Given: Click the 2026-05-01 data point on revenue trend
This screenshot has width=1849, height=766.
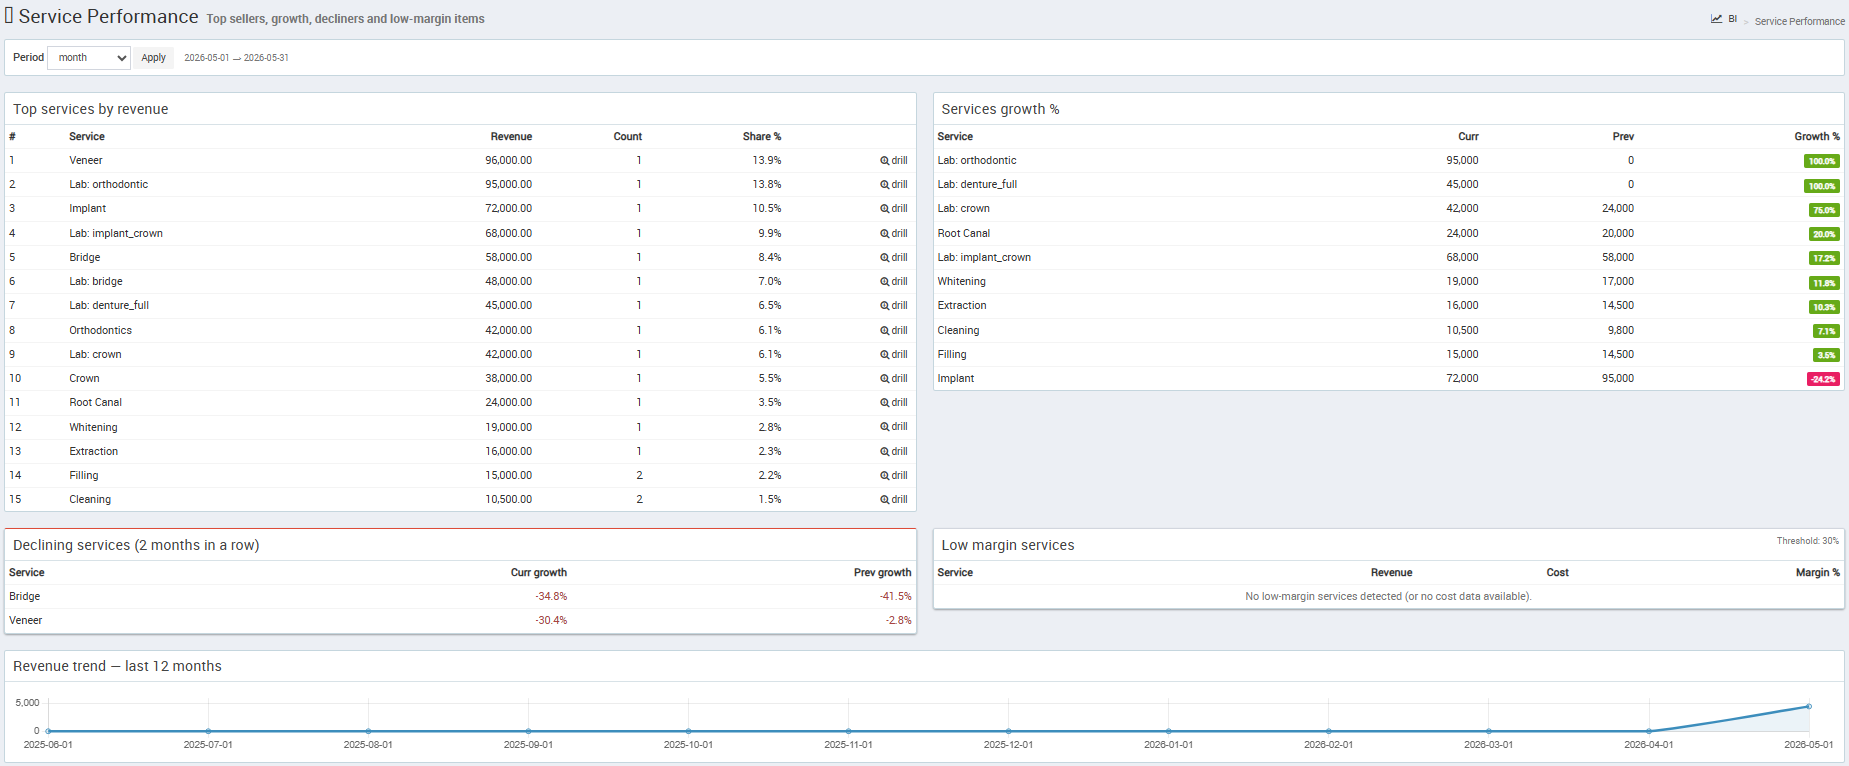Looking at the screenshot, I should tap(1808, 707).
